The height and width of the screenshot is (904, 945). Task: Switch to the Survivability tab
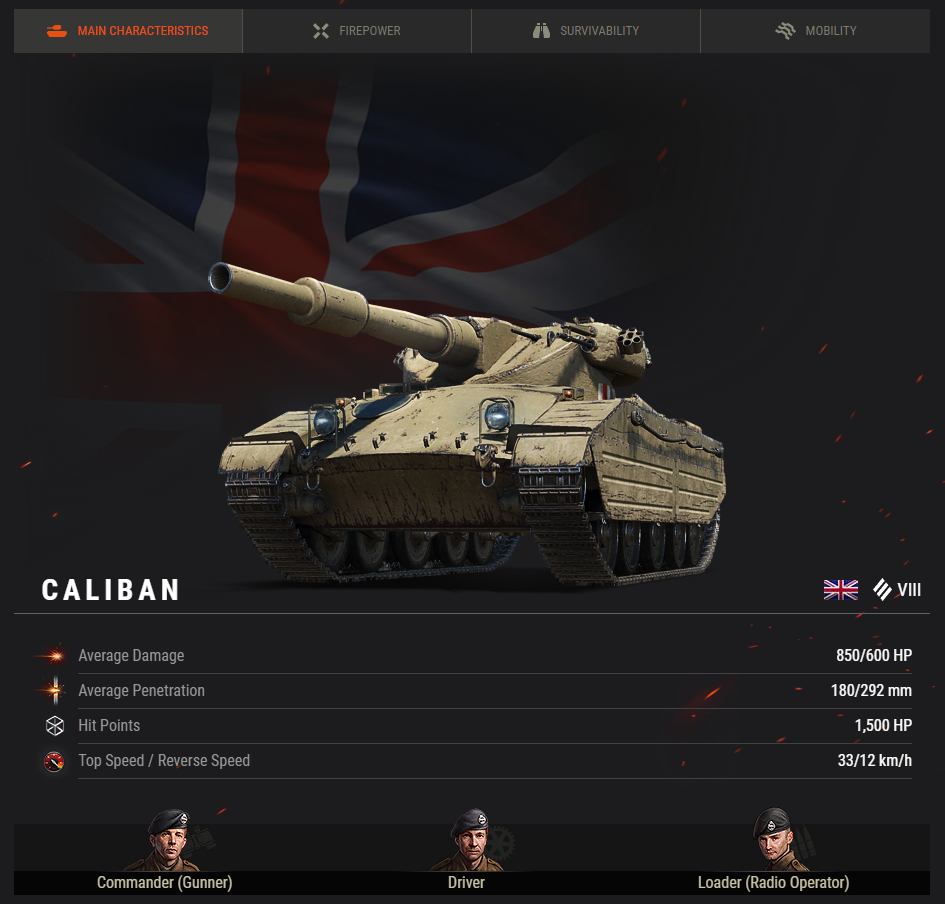[x=586, y=31]
